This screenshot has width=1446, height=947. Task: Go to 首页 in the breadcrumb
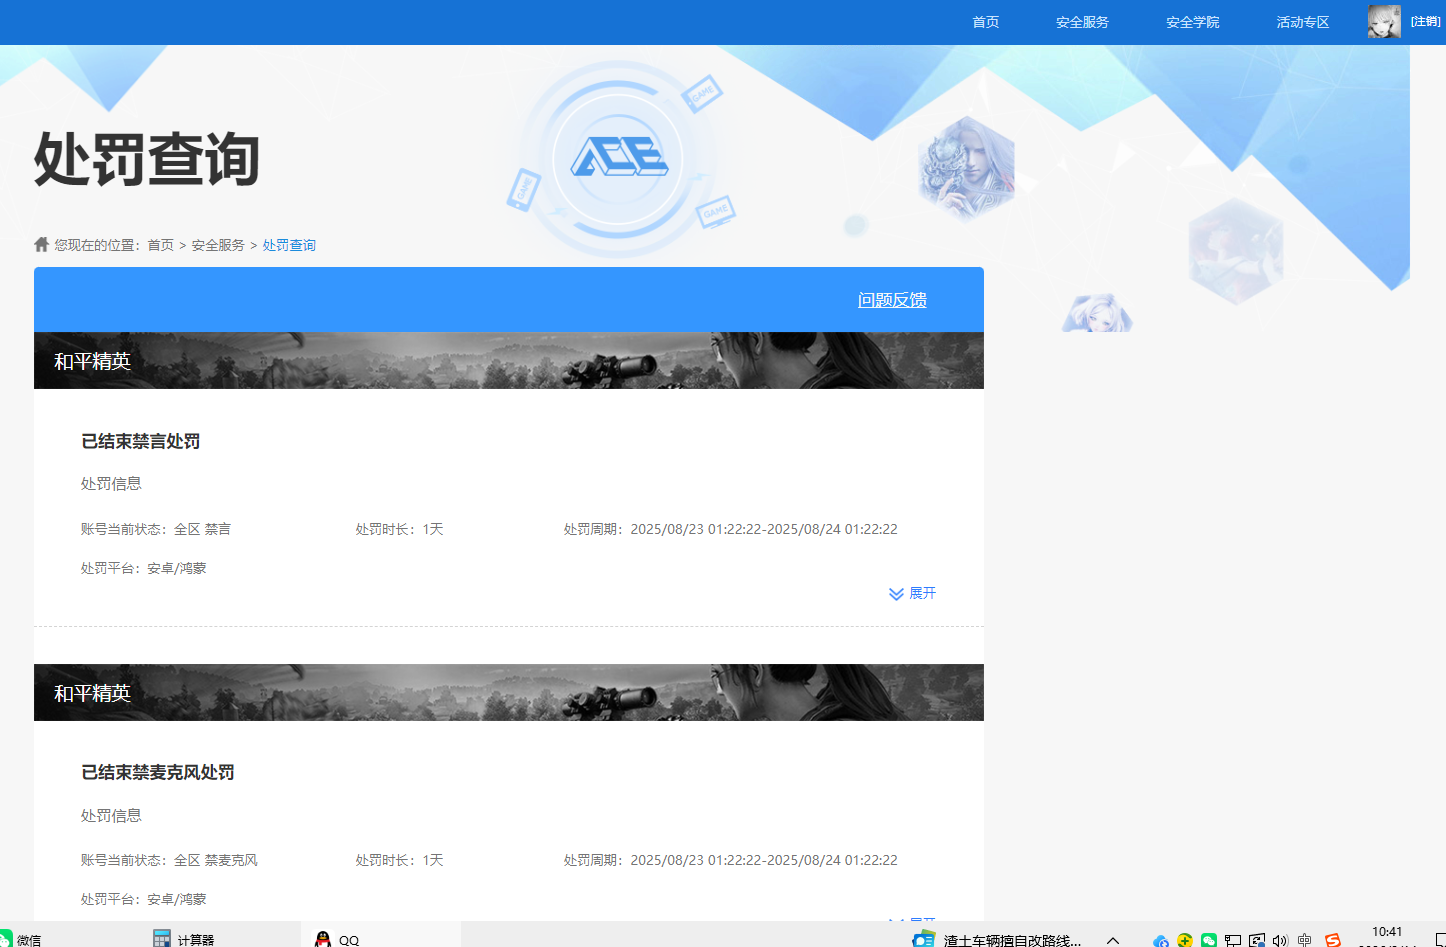pyautogui.click(x=160, y=245)
